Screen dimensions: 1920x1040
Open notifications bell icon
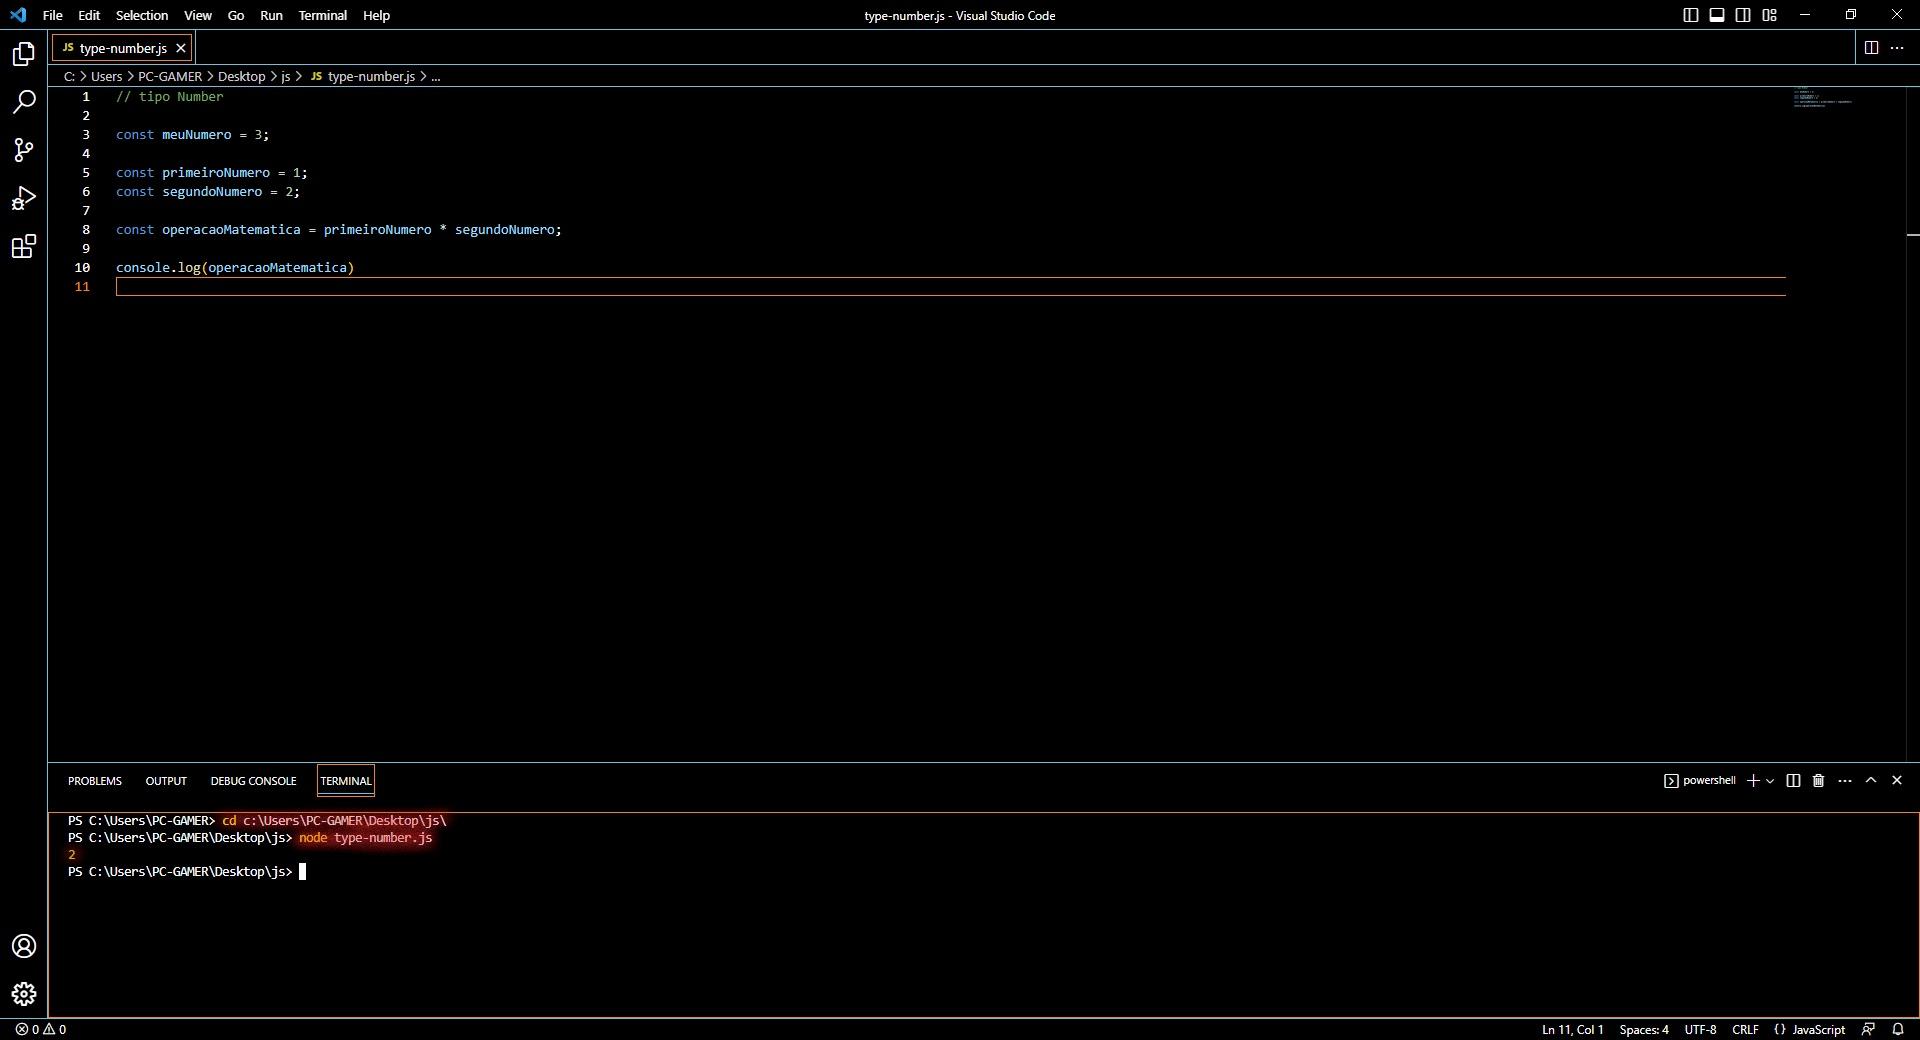coord(1898,1029)
